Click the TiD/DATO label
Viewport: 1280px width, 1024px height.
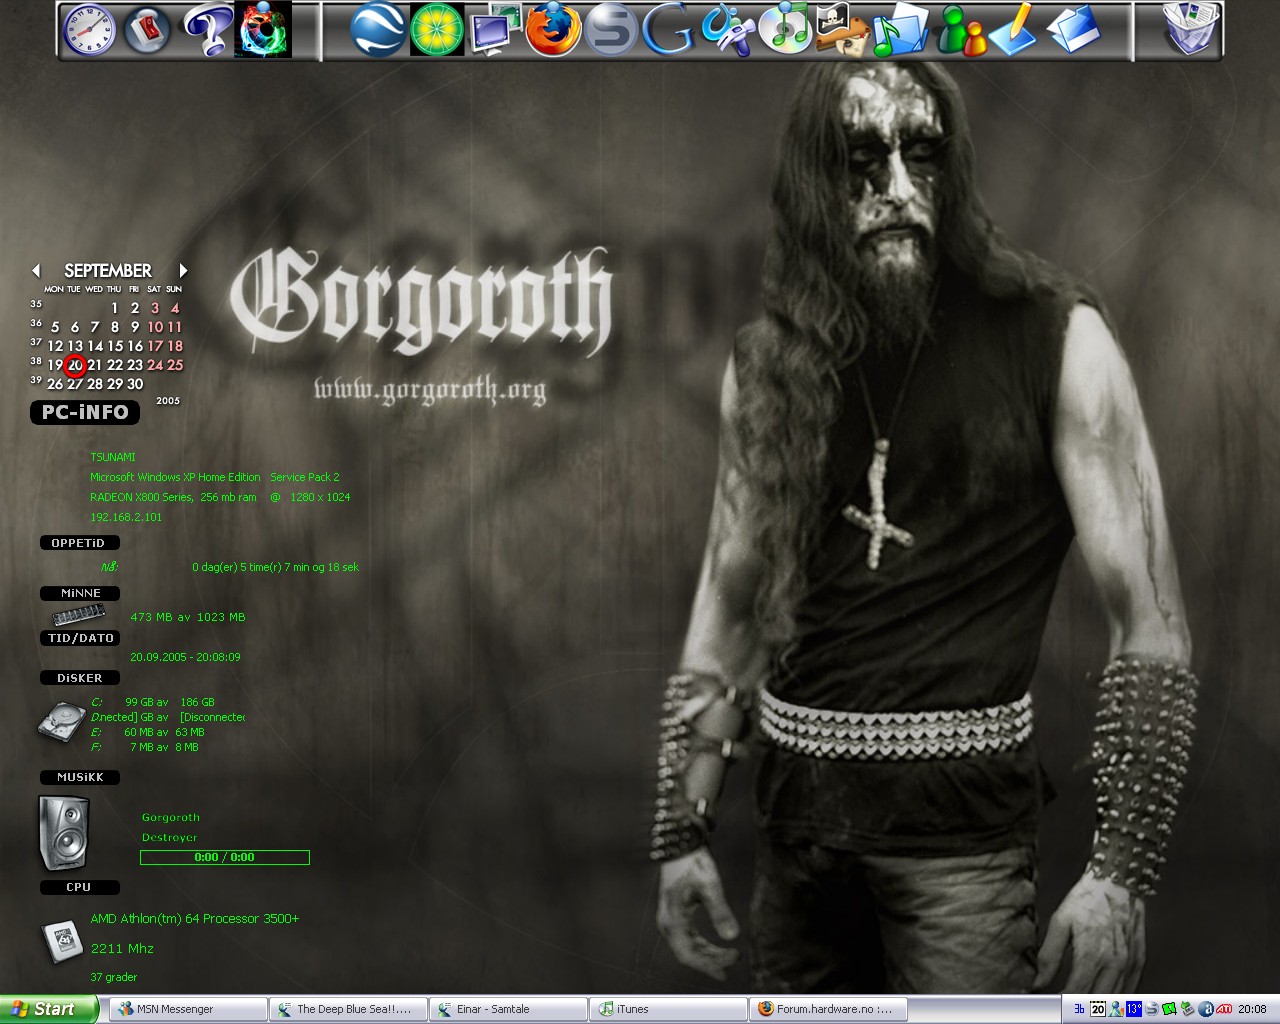tap(80, 638)
